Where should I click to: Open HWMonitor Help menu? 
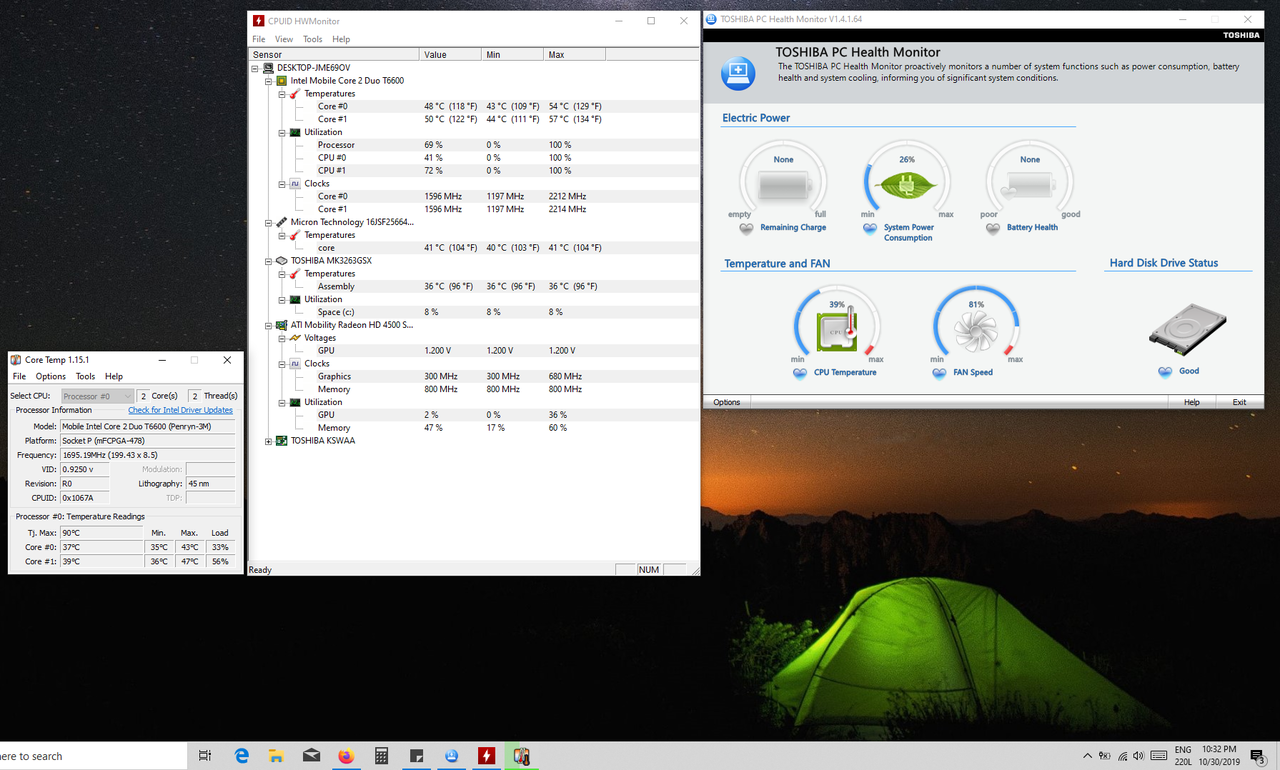(341, 39)
